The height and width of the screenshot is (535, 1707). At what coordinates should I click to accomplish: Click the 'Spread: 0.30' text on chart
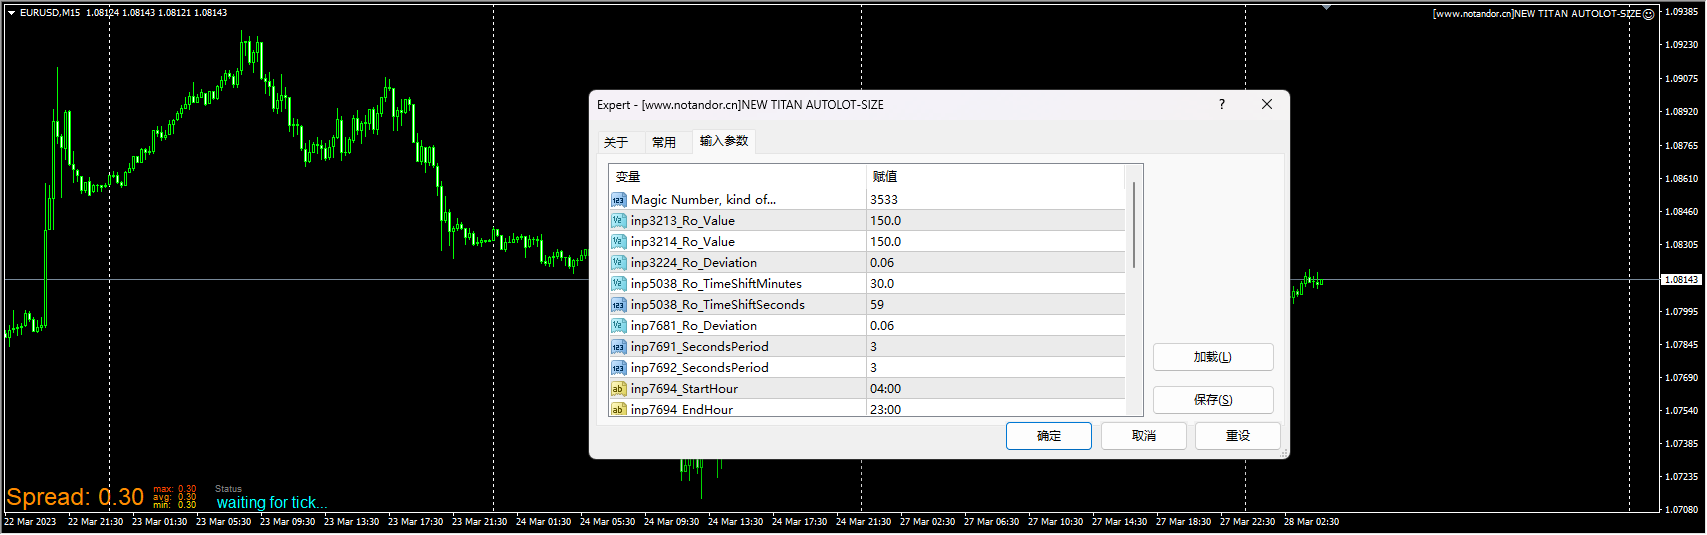75,497
